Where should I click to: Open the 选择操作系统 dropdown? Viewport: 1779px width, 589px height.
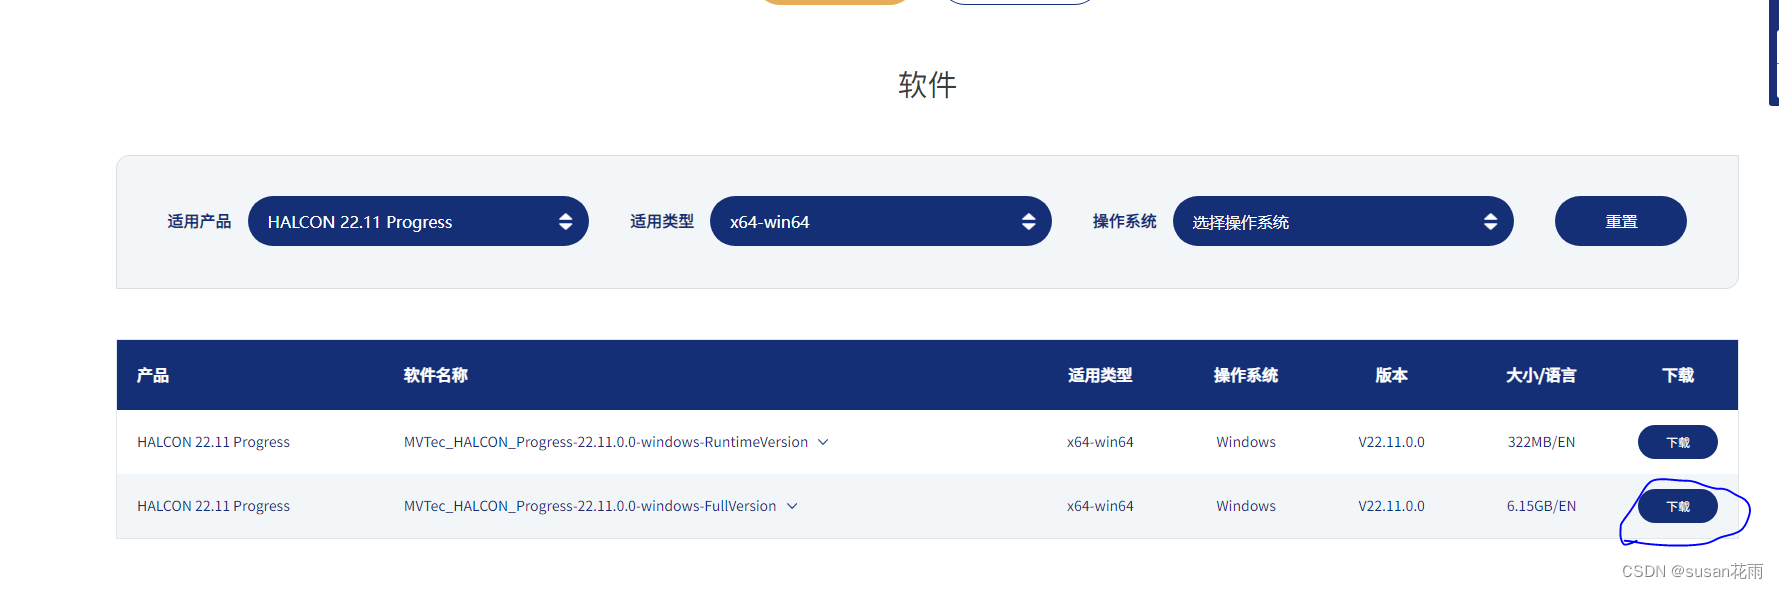(1343, 221)
